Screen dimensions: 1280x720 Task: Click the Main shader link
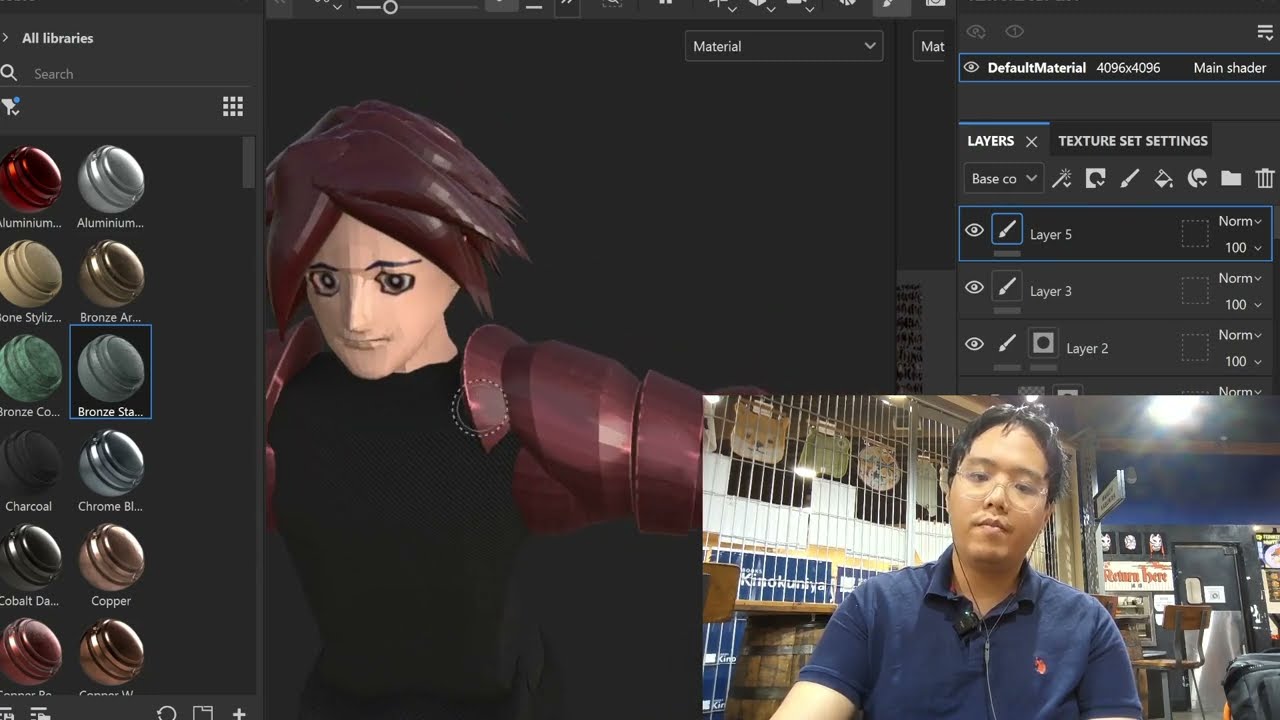click(x=1230, y=68)
